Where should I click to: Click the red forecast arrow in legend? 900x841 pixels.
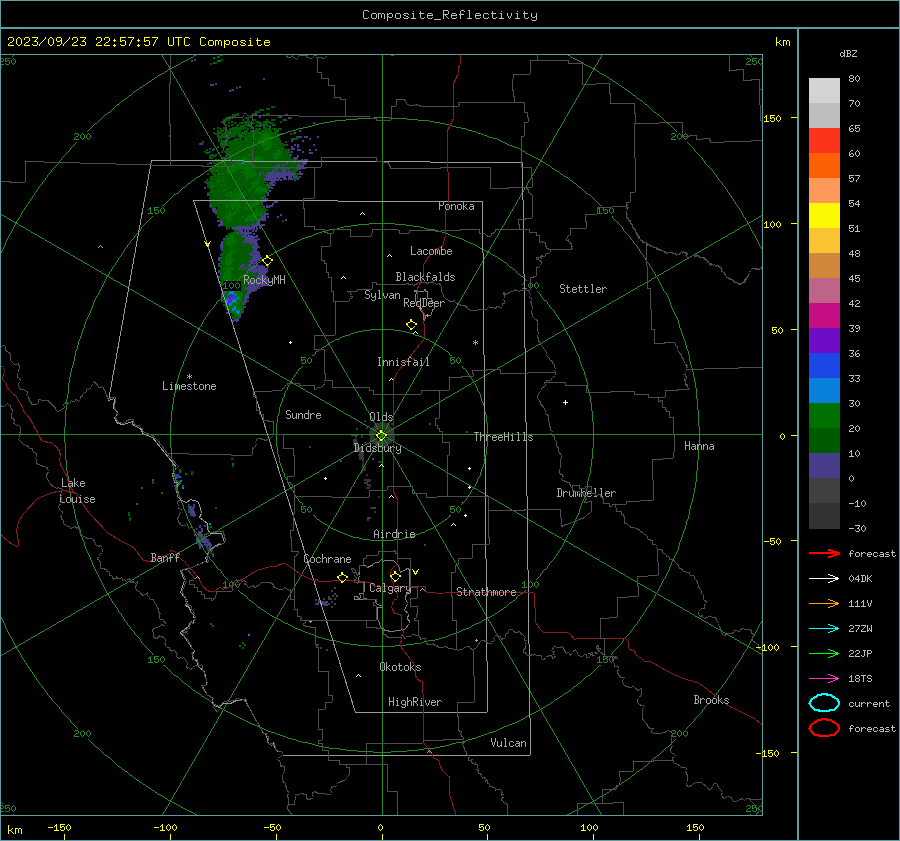pos(824,553)
